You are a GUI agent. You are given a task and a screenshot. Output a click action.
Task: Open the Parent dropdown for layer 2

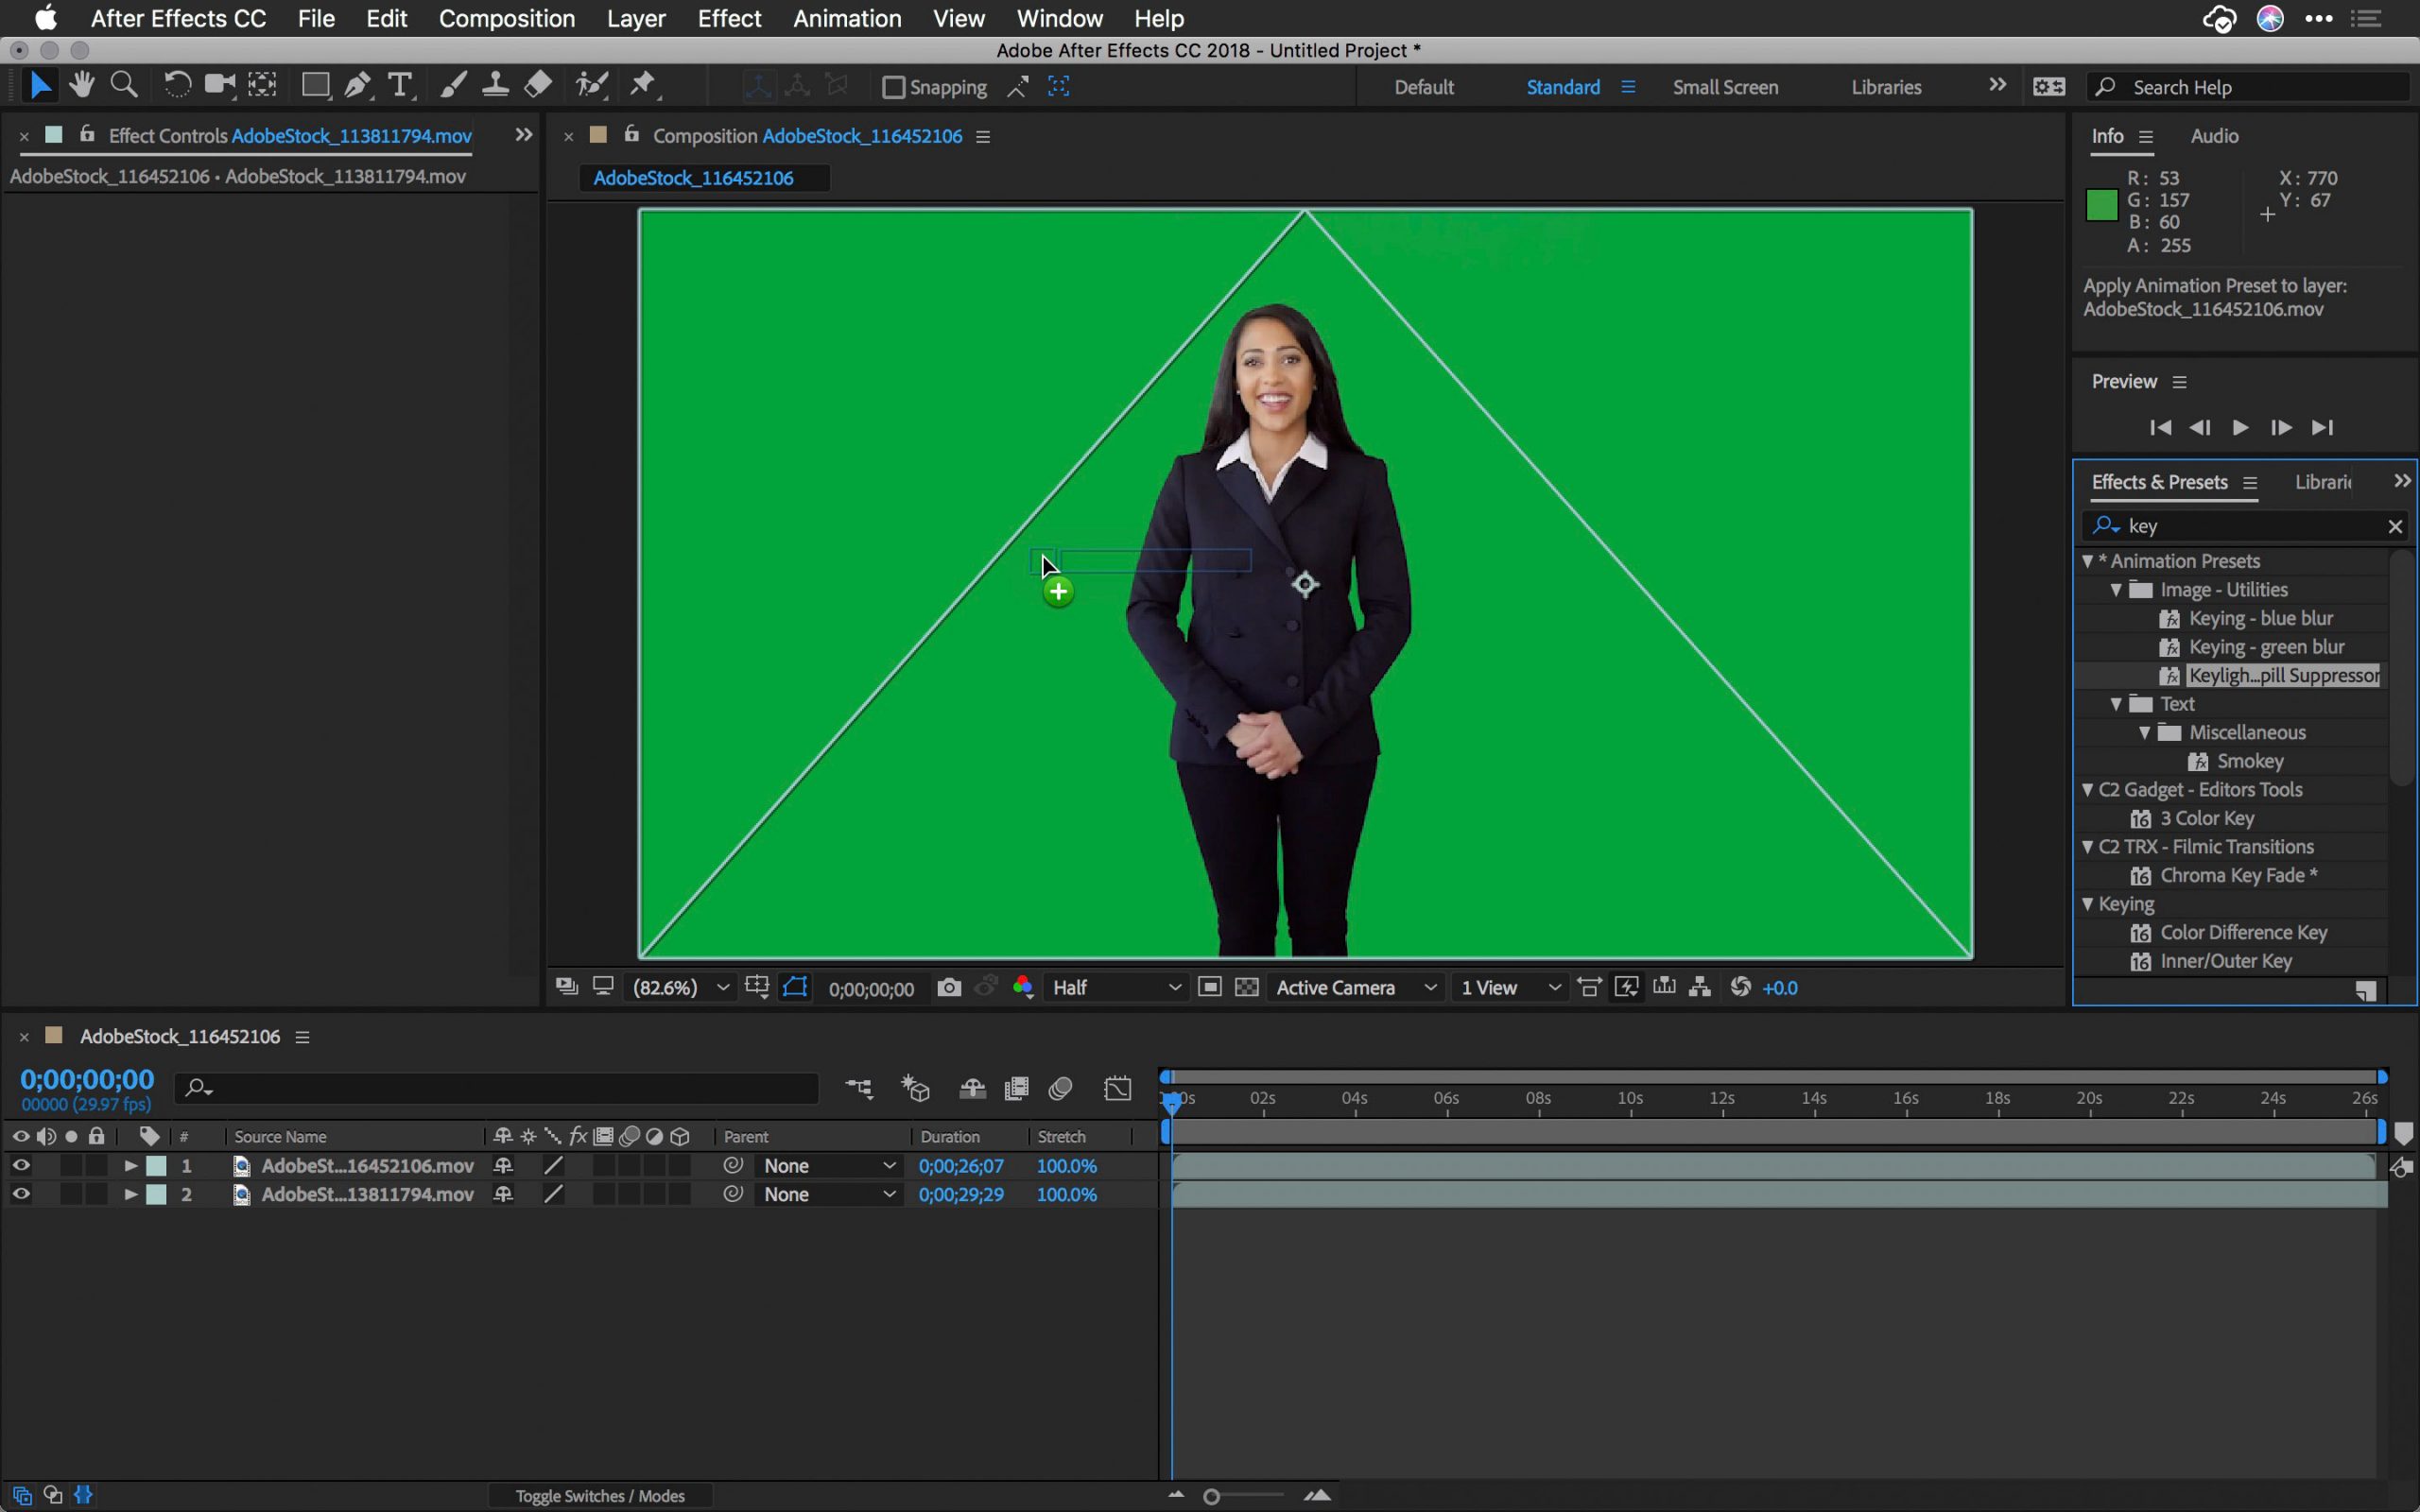click(829, 1194)
